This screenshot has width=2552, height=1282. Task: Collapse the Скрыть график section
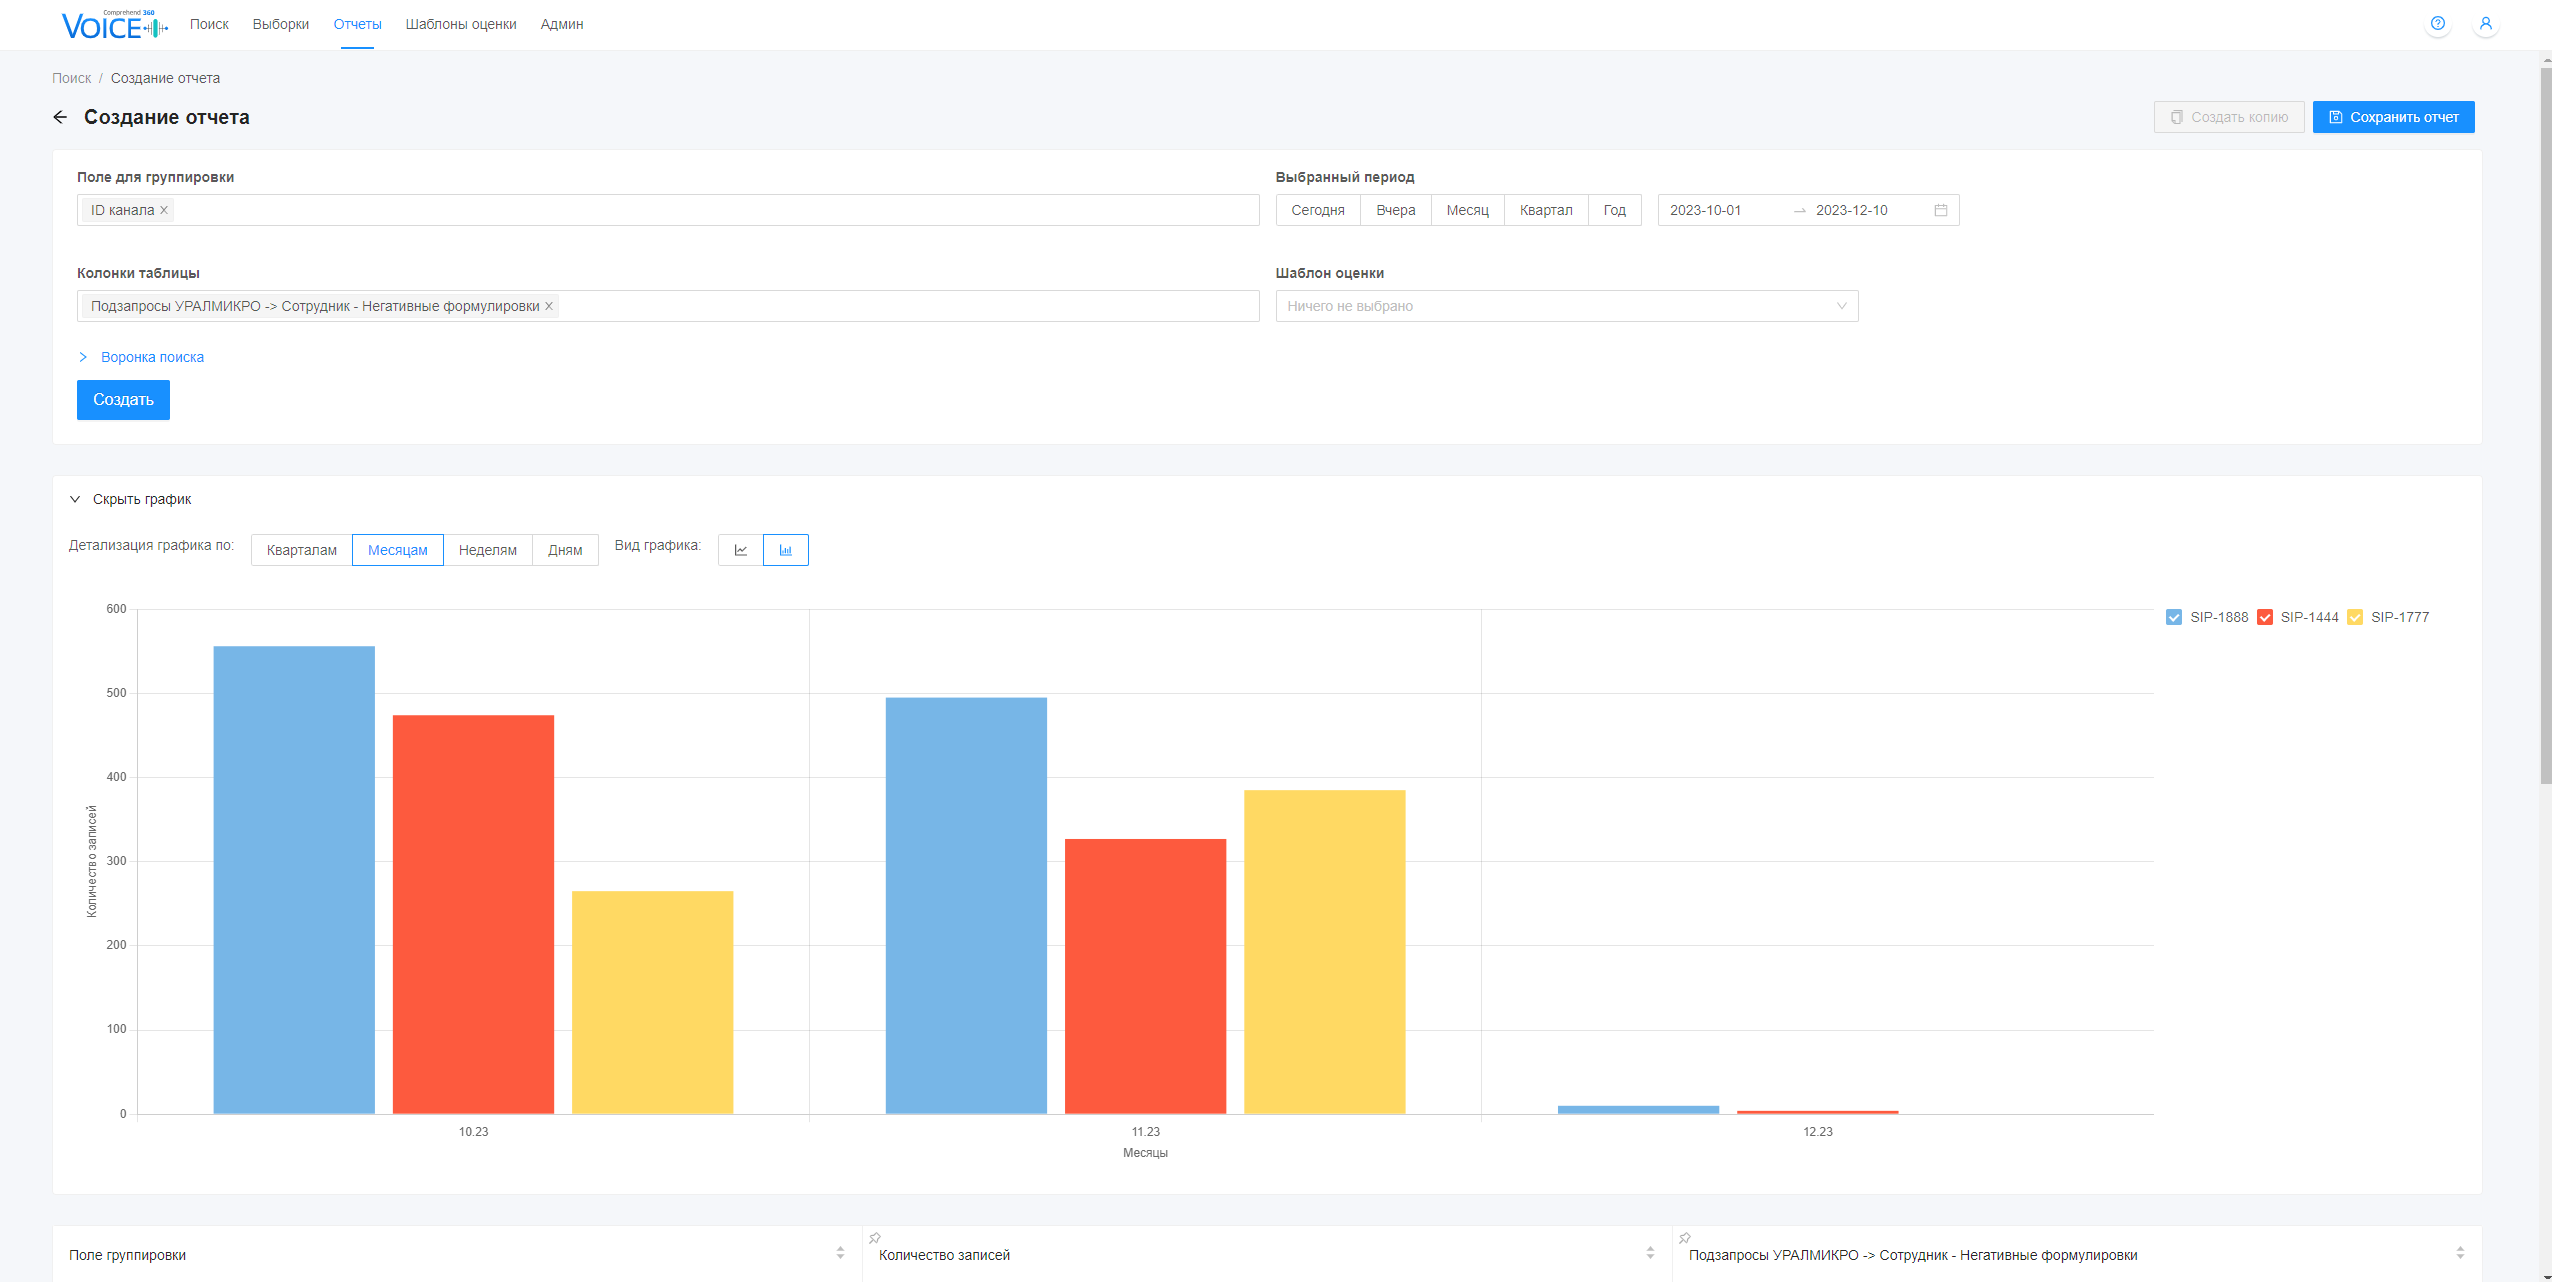click(x=141, y=499)
